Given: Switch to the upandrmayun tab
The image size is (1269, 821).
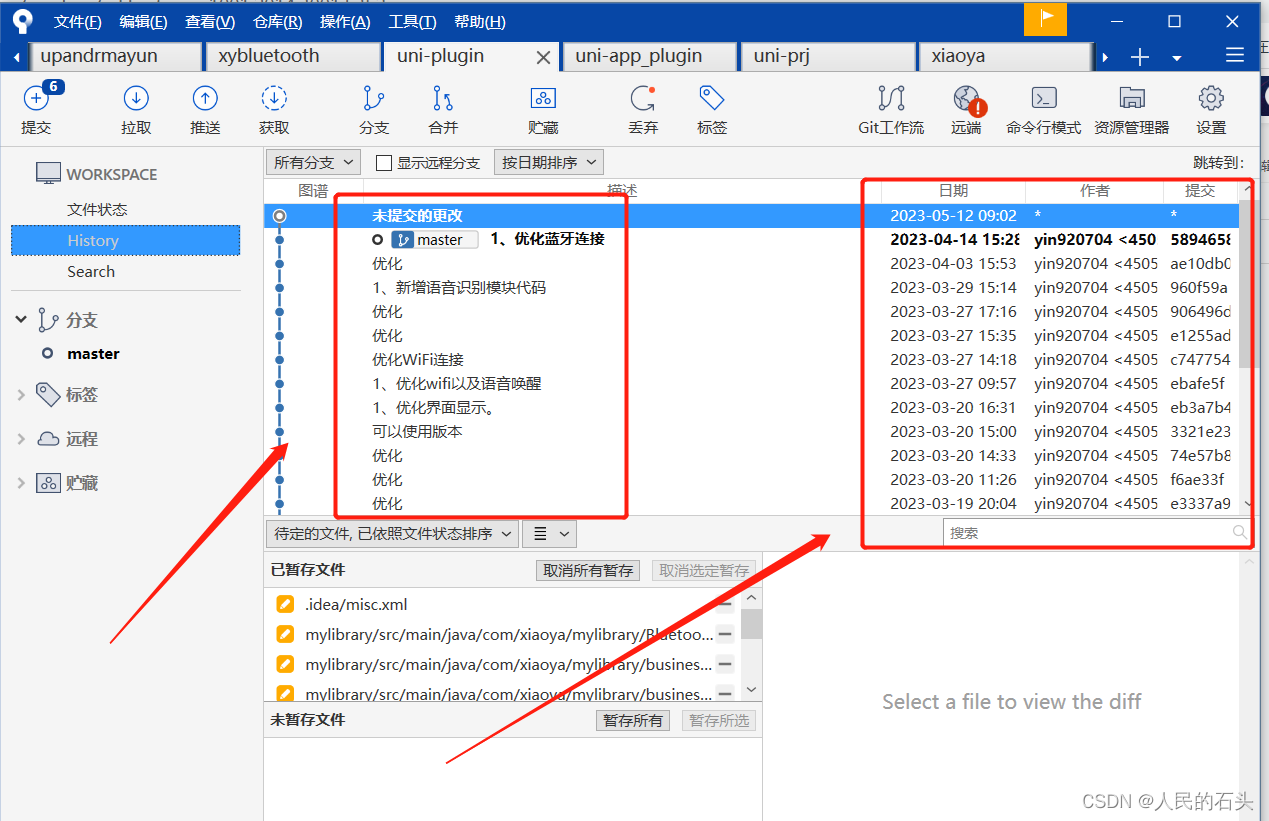Looking at the screenshot, I should click(x=114, y=57).
